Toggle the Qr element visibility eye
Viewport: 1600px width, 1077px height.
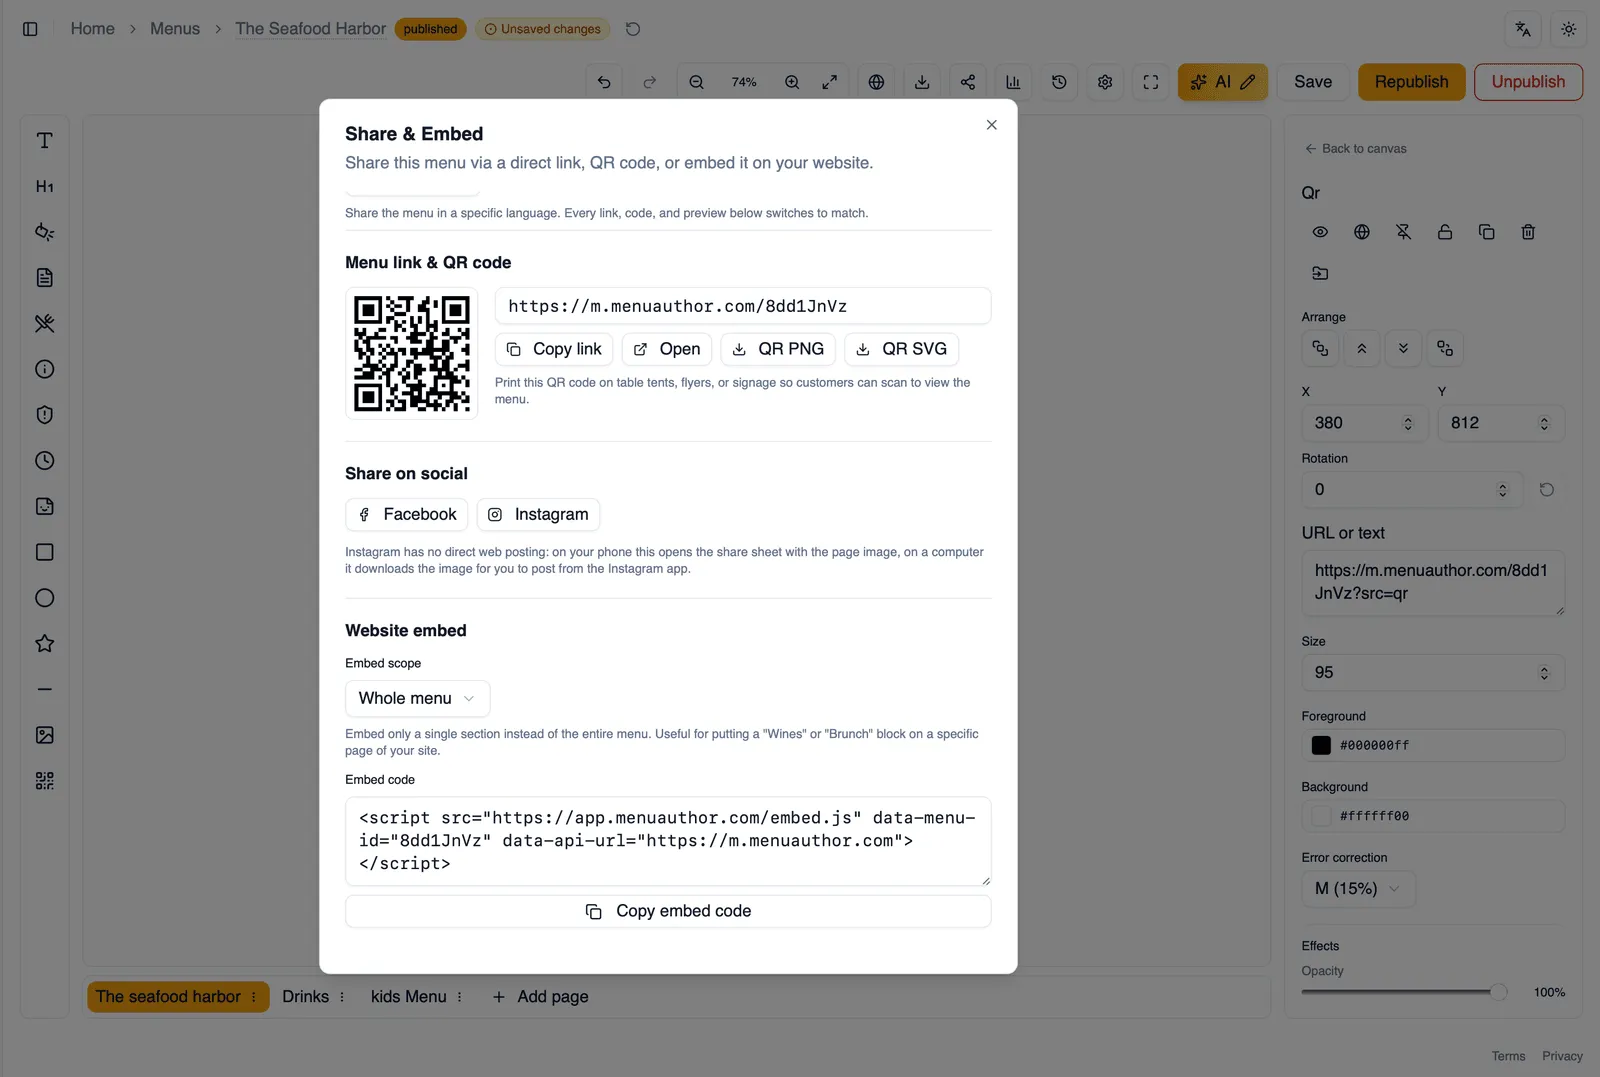(x=1320, y=232)
